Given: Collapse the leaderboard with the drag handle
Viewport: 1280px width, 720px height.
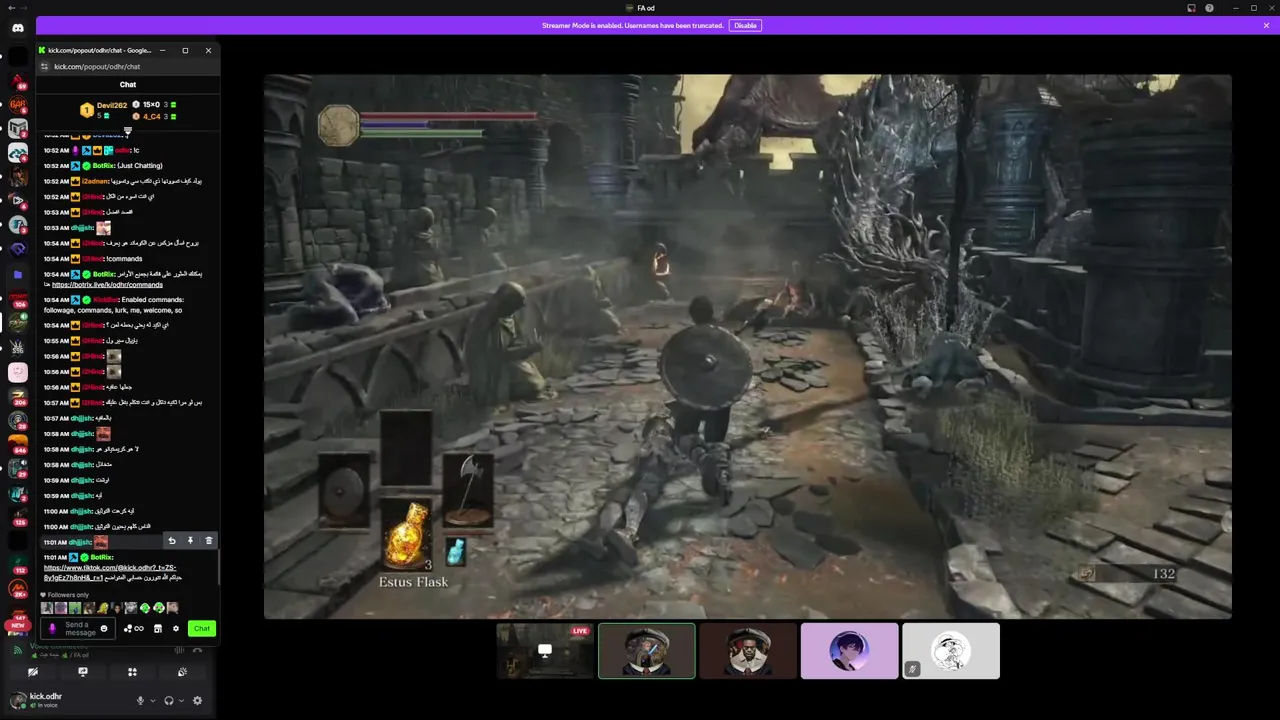Looking at the screenshot, I should click(x=128, y=130).
